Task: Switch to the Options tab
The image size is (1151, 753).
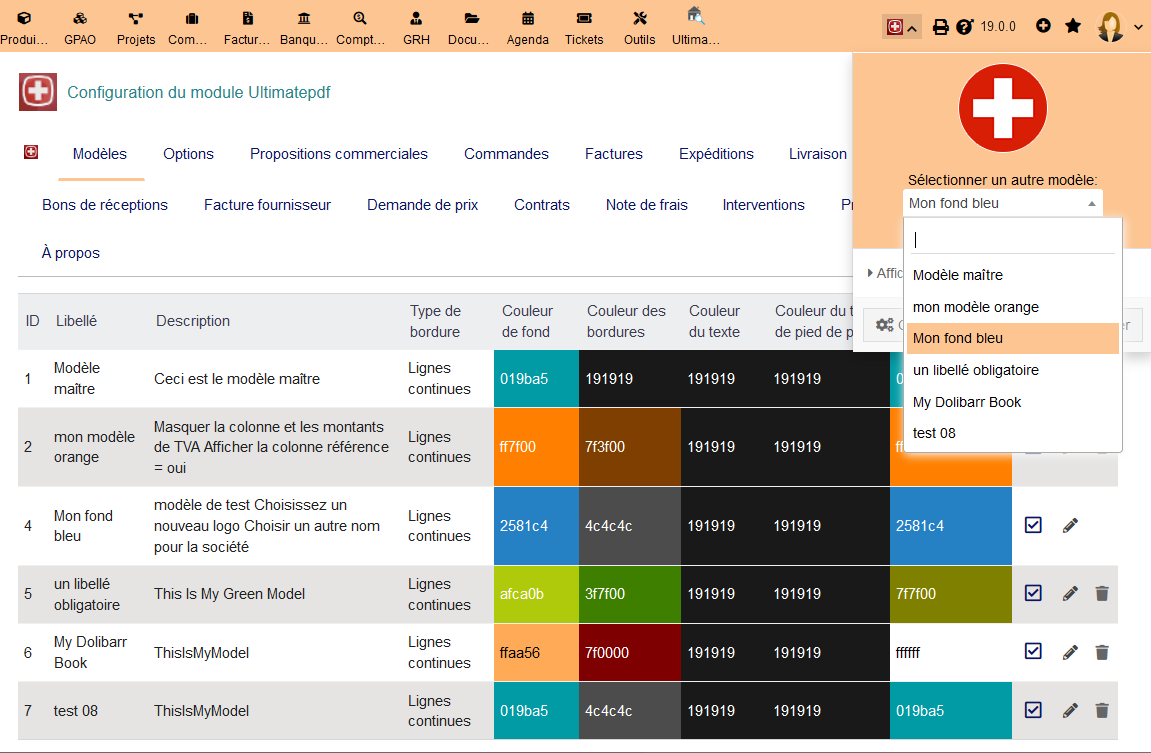Action: pyautogui.click(x=188, y=154)
